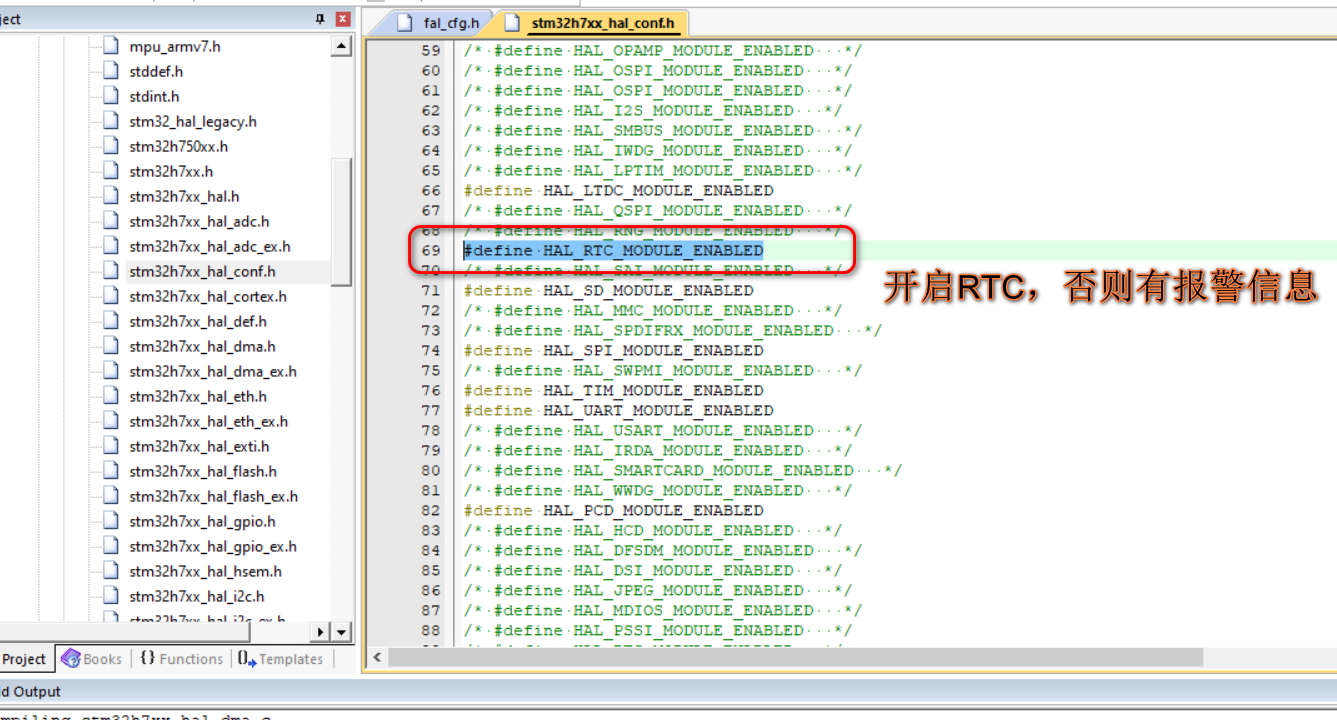Screen dimensions: 1337x720
Task: Select stm32h7xx_hal_adc.h
Action: 199,221
